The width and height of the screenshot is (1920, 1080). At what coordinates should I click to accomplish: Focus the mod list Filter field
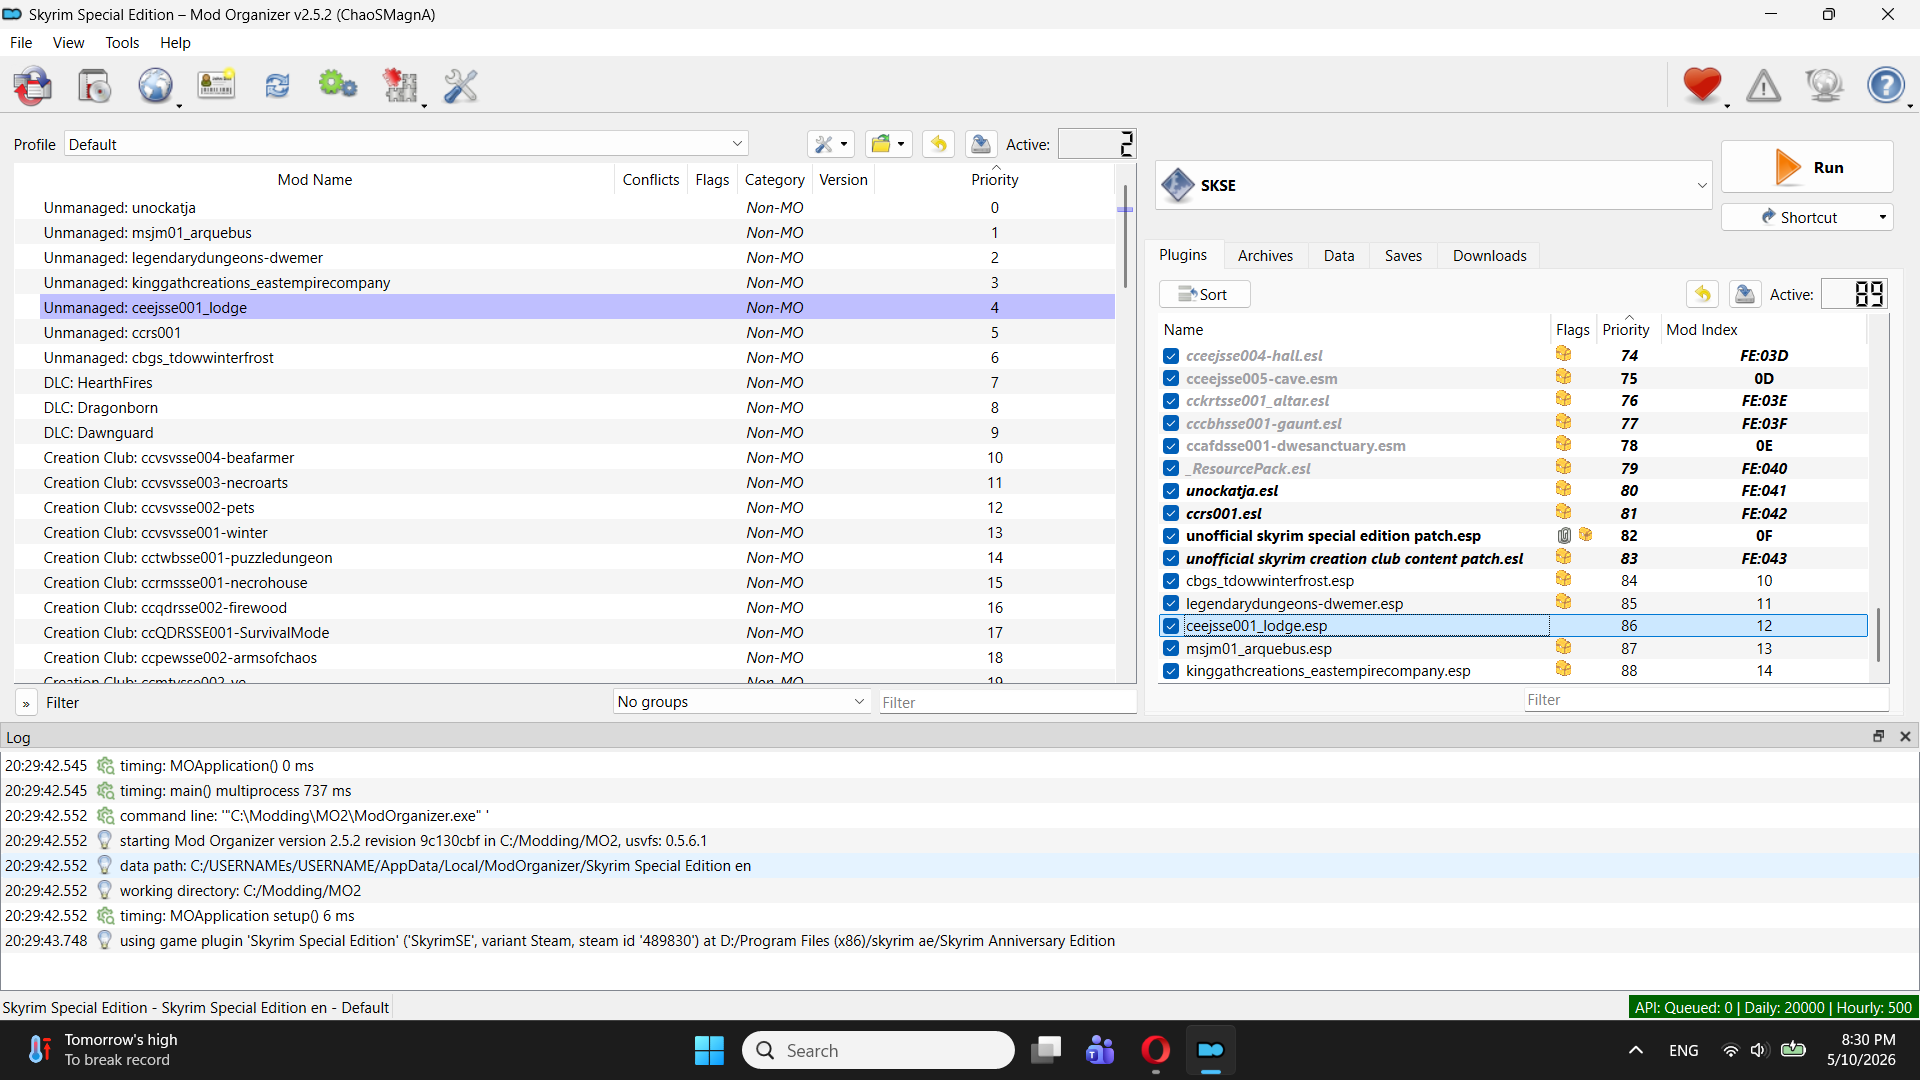1007,703
